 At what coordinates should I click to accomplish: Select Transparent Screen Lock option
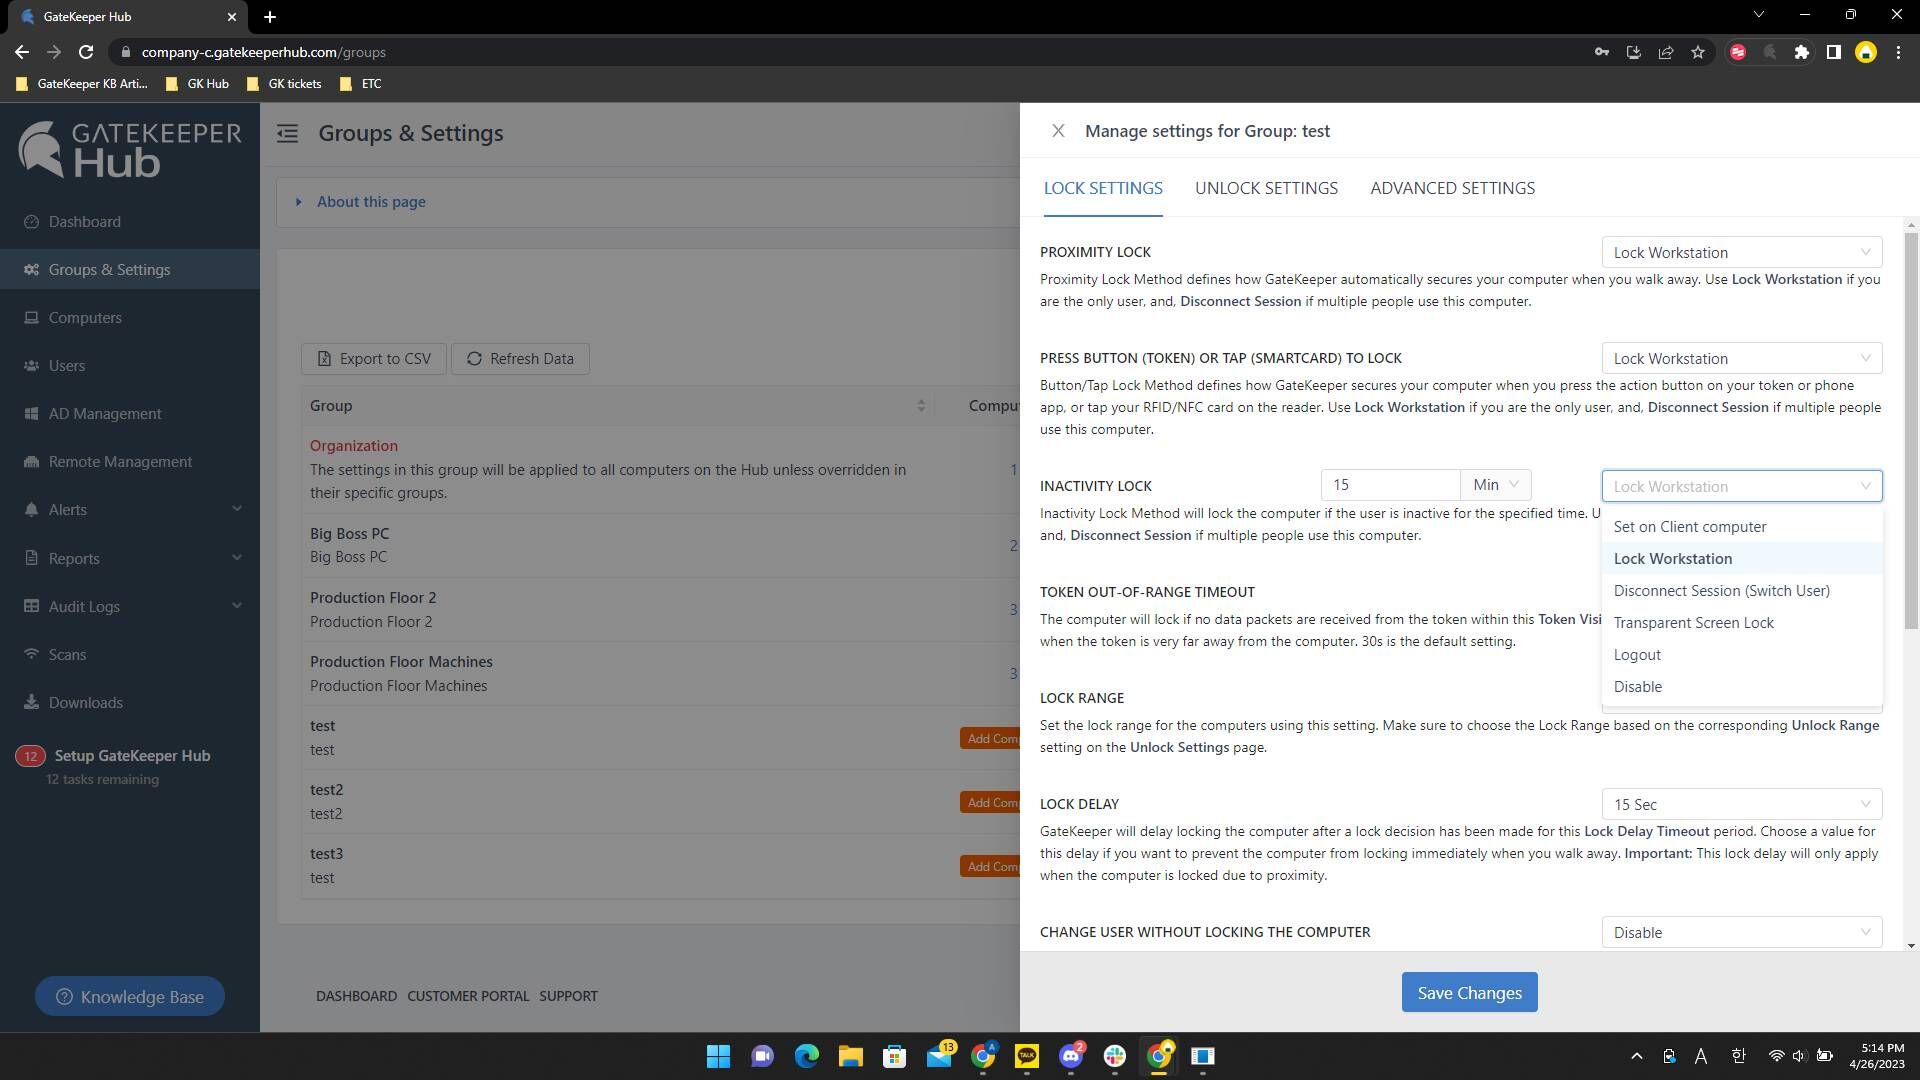pyautogui.click(x=1741, y=623)
